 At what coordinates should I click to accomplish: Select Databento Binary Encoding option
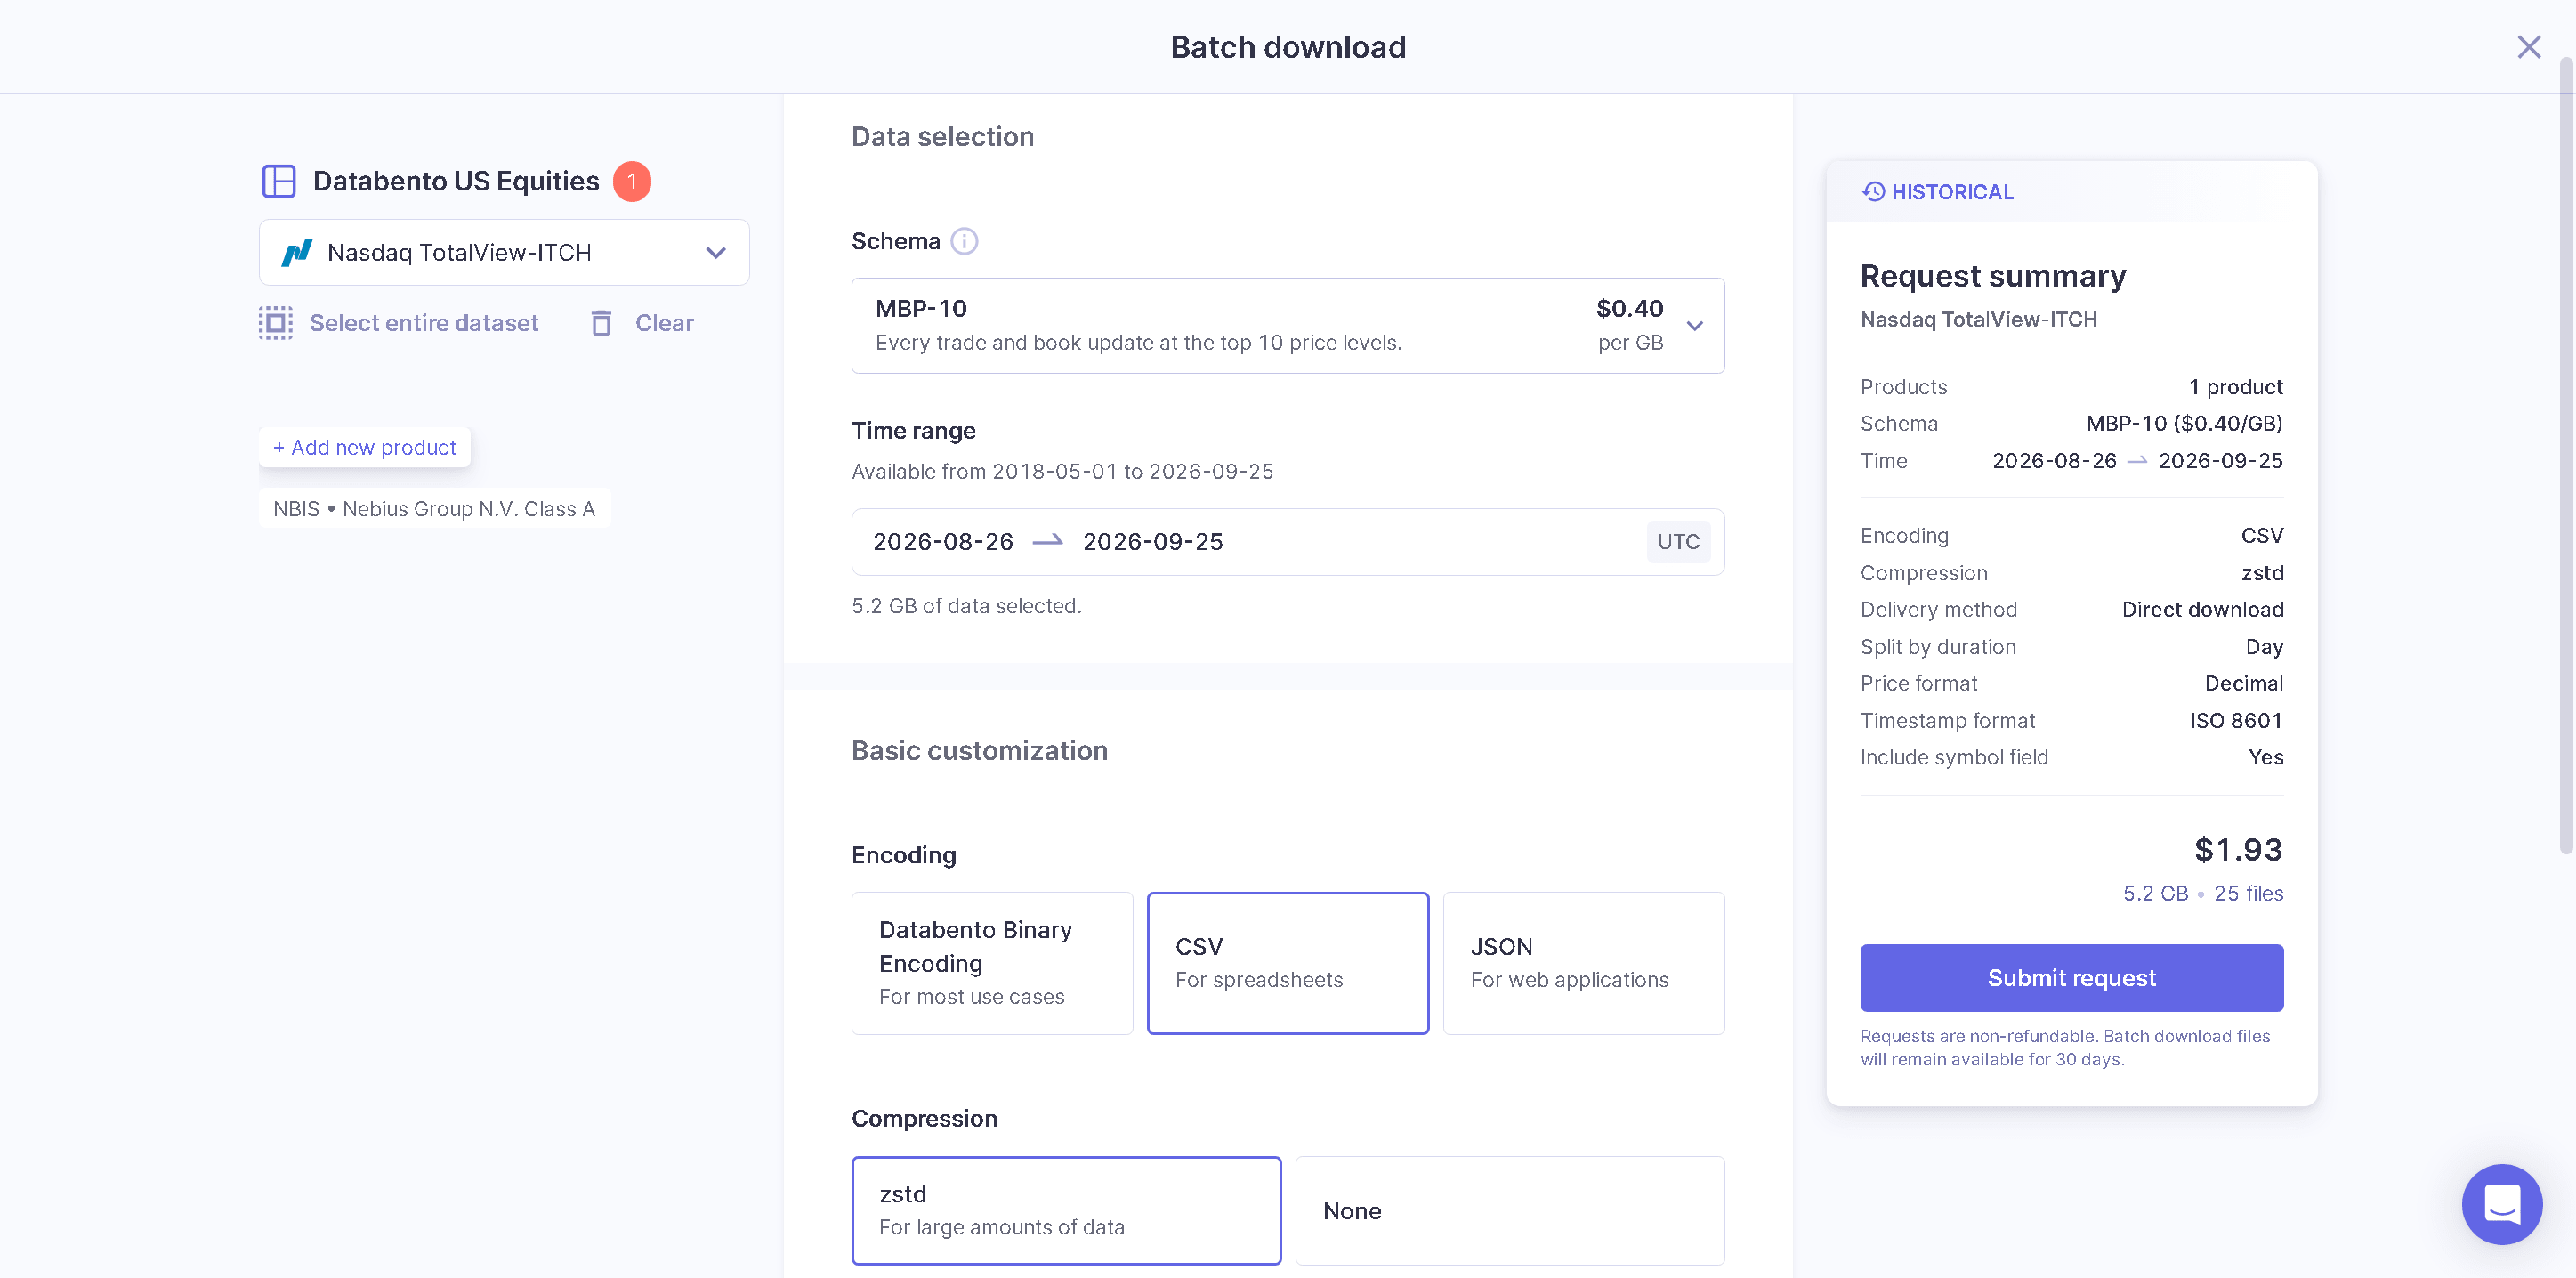(991, 963)
